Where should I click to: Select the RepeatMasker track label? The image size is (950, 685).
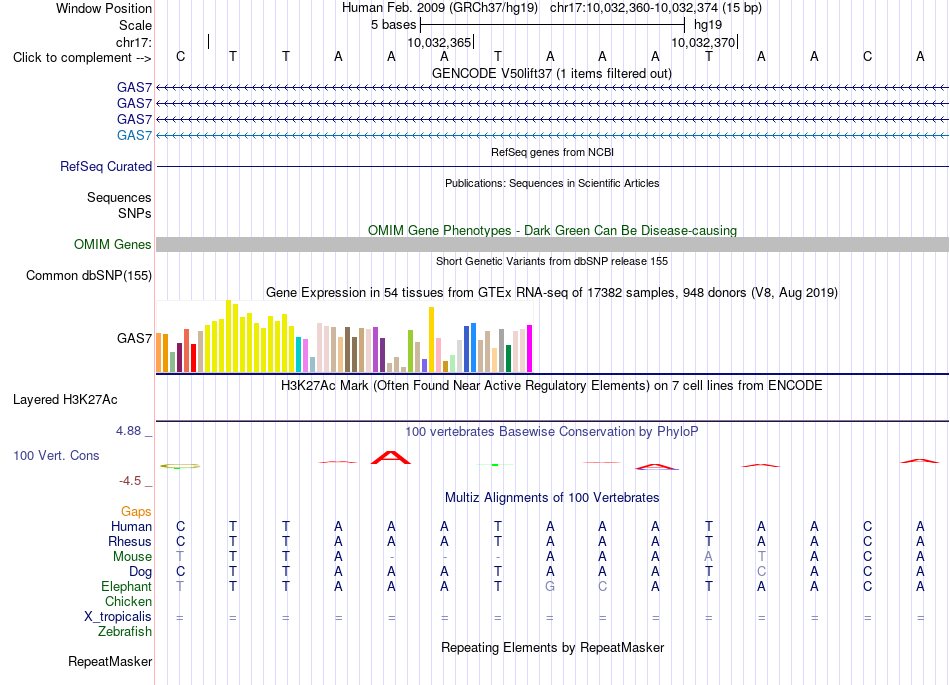110,661
